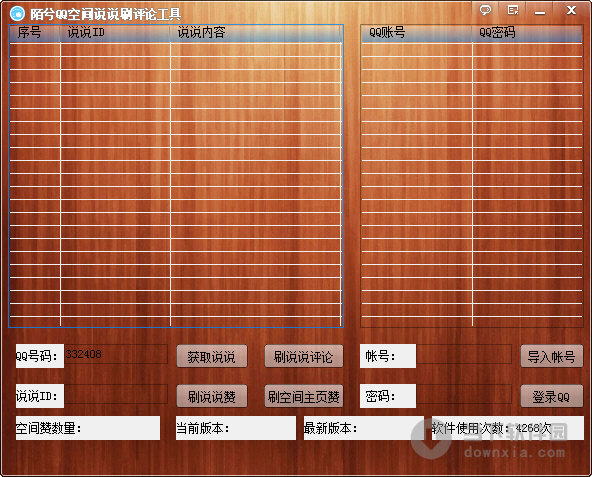Open the skin menu icon in title bar
This screenshot has height=477, width=592.
[513, 10]
